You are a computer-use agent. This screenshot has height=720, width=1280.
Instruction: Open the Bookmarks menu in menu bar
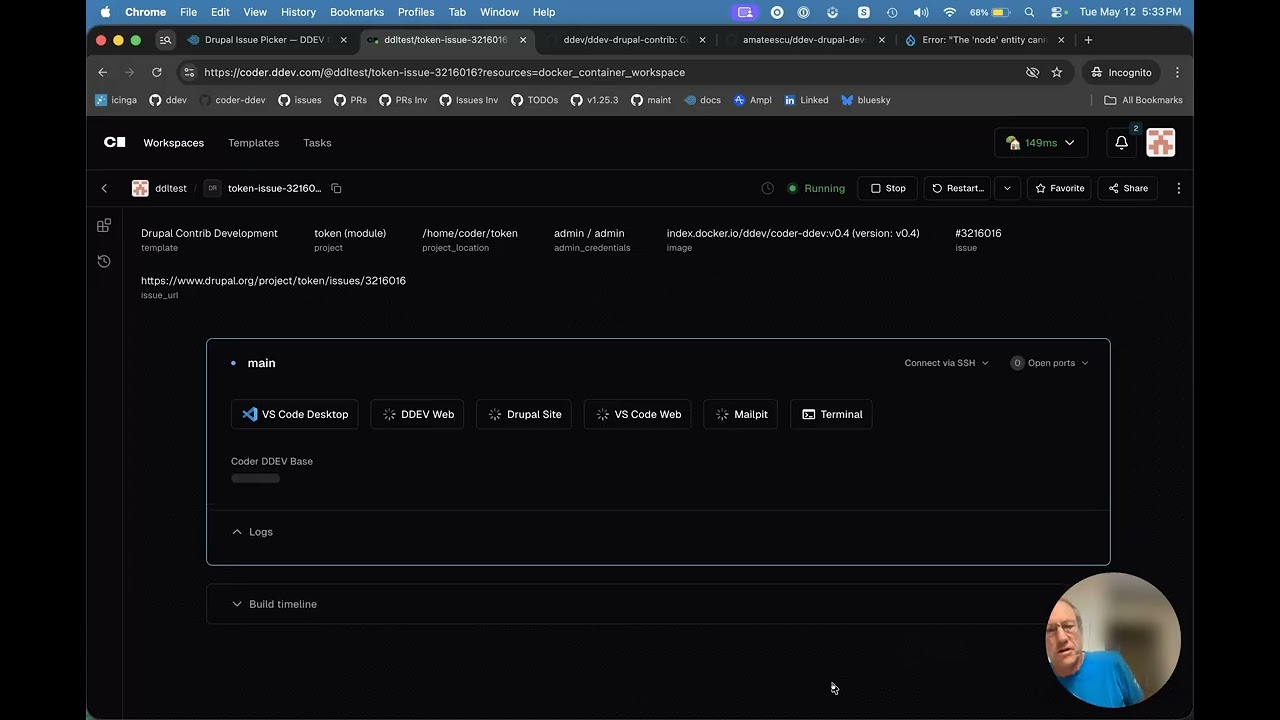coord(357,12)
